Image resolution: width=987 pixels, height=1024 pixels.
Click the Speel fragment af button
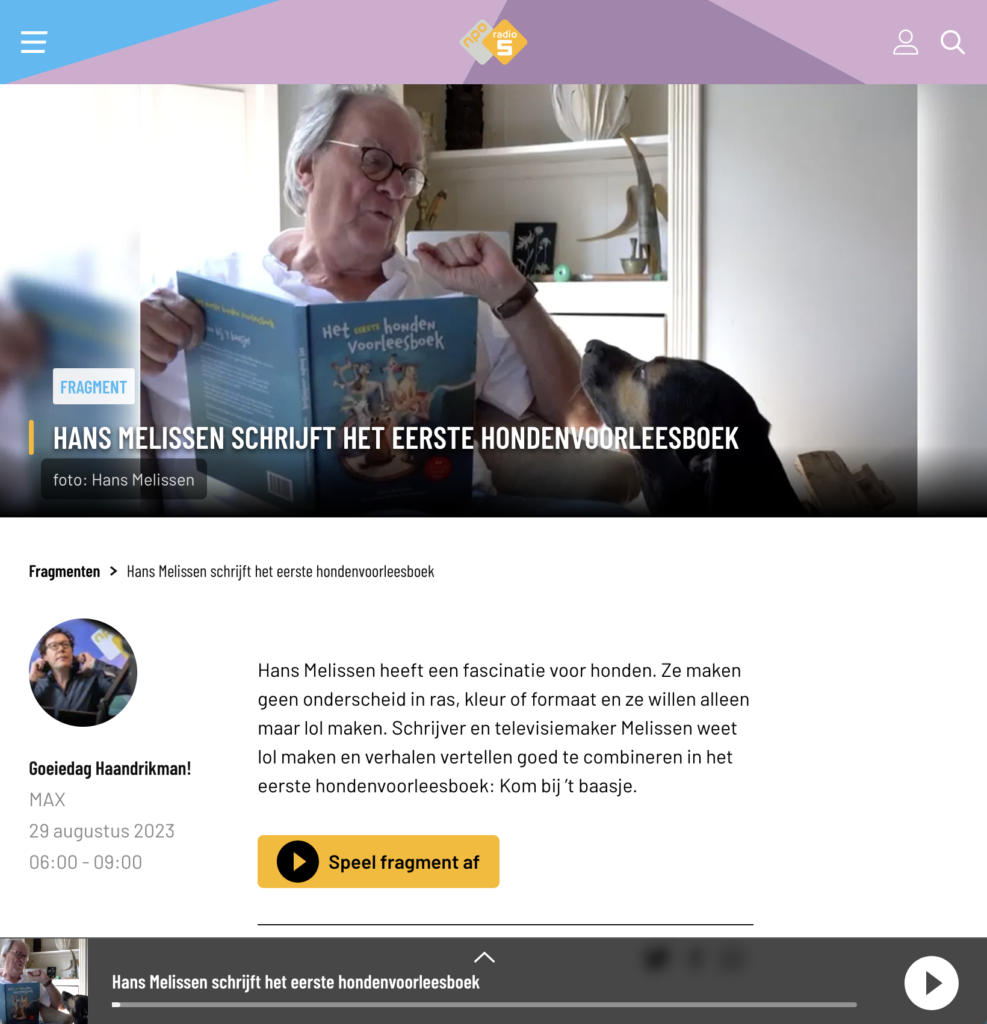pyautogui.click(x=378, y=861)
